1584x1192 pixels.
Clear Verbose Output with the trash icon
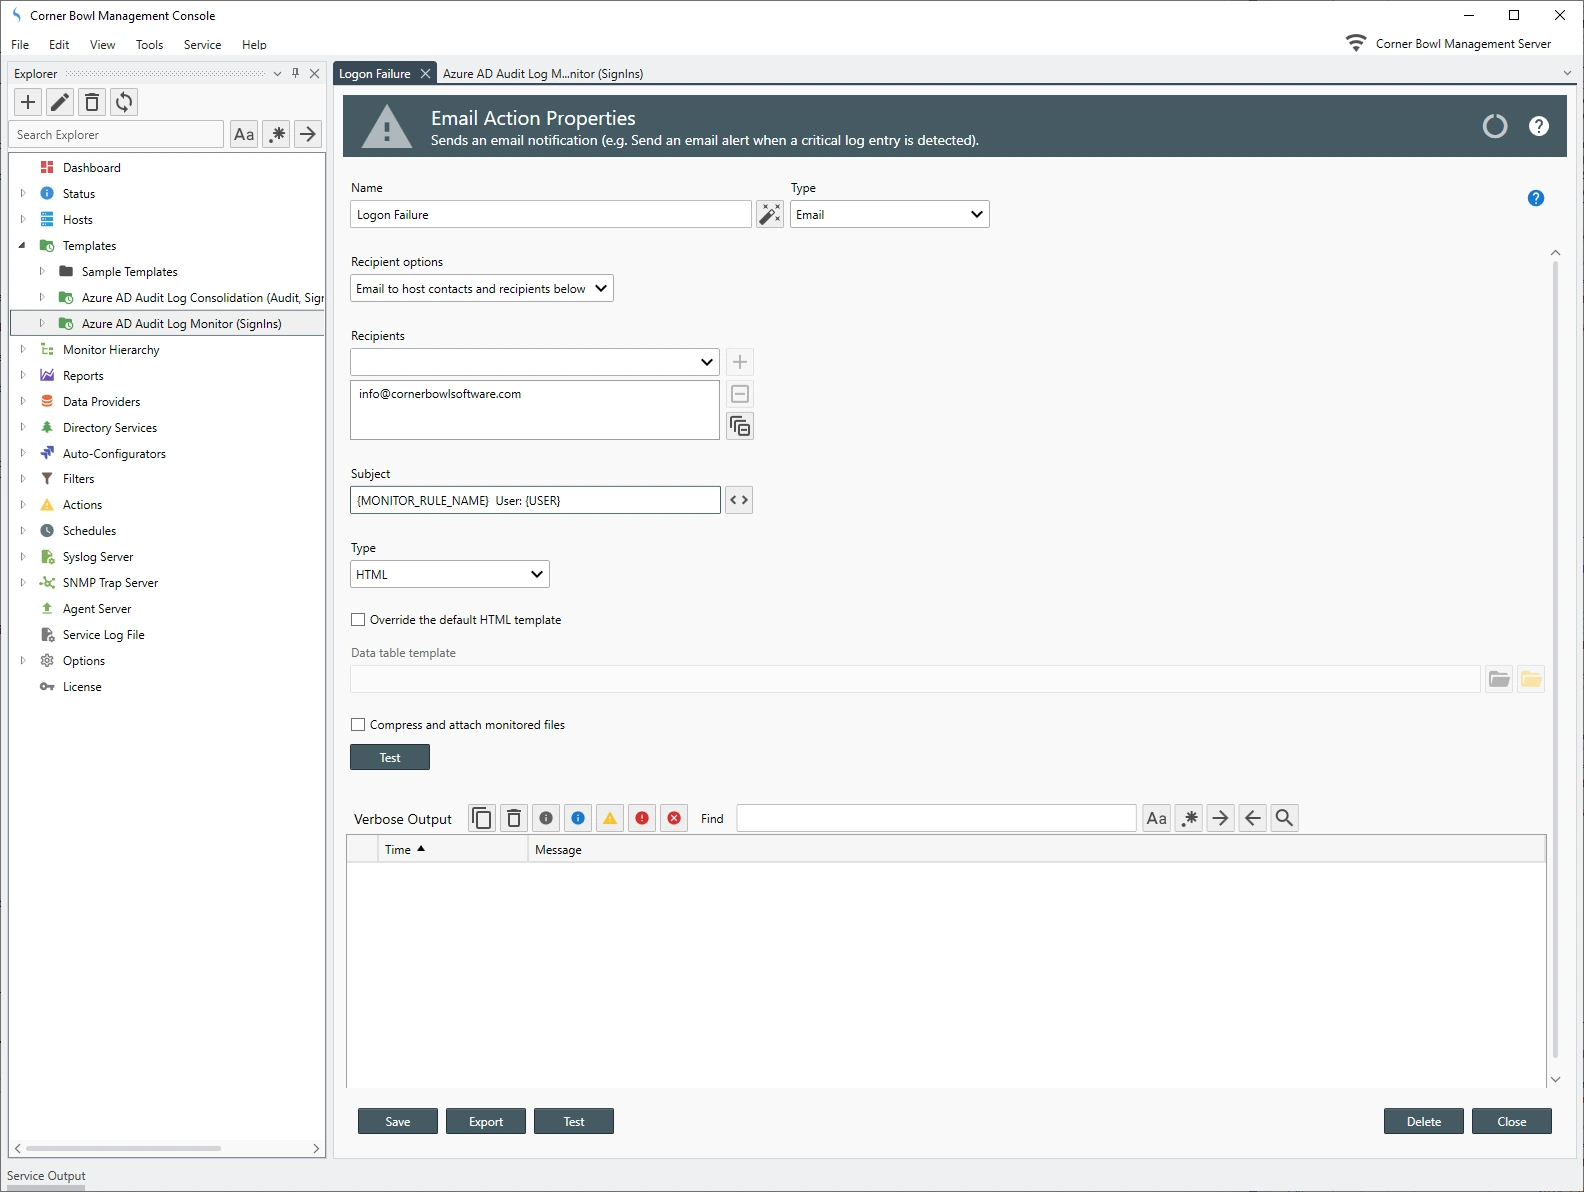[x=514, y=818]
